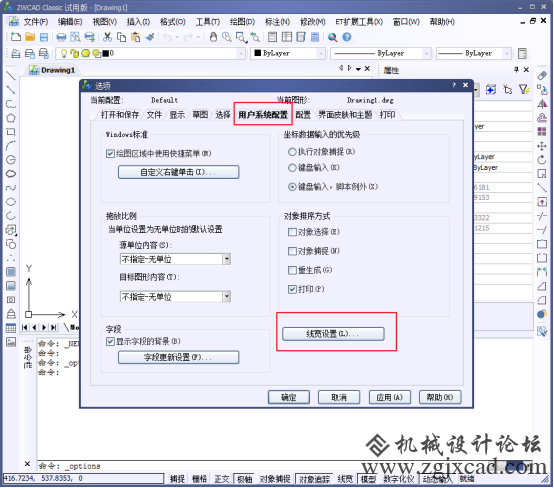This screenshot has width=554, height=488.
Task: Expand the redo history dropdown arrow
Action: coord(198,37)
